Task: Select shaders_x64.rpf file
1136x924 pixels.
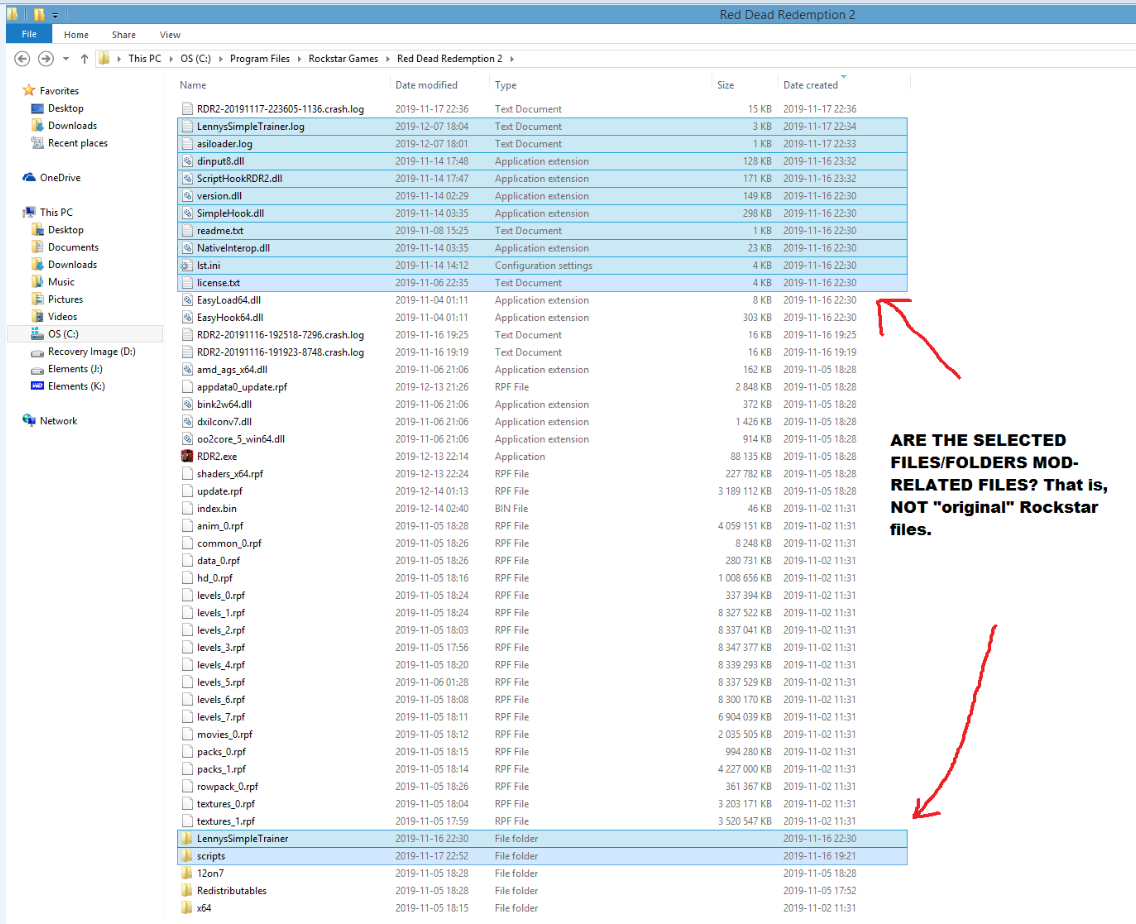Action: pos(542,474)
